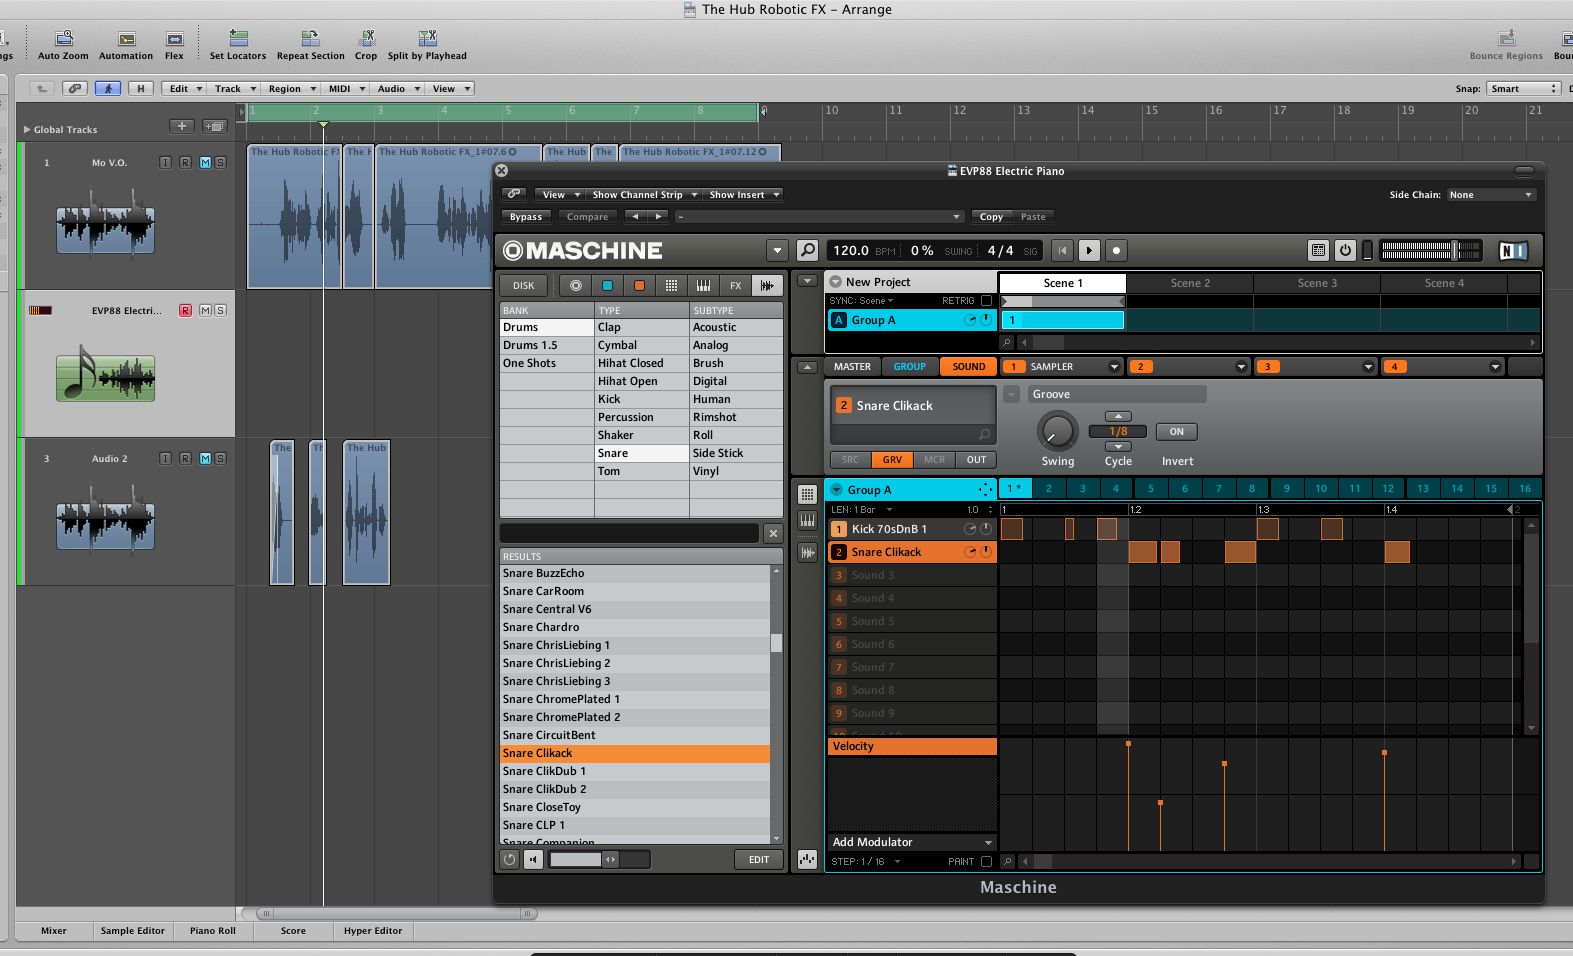1573x956 pixels.
Task: Open the Region menu in Arrange
Action: pos(290,88)
